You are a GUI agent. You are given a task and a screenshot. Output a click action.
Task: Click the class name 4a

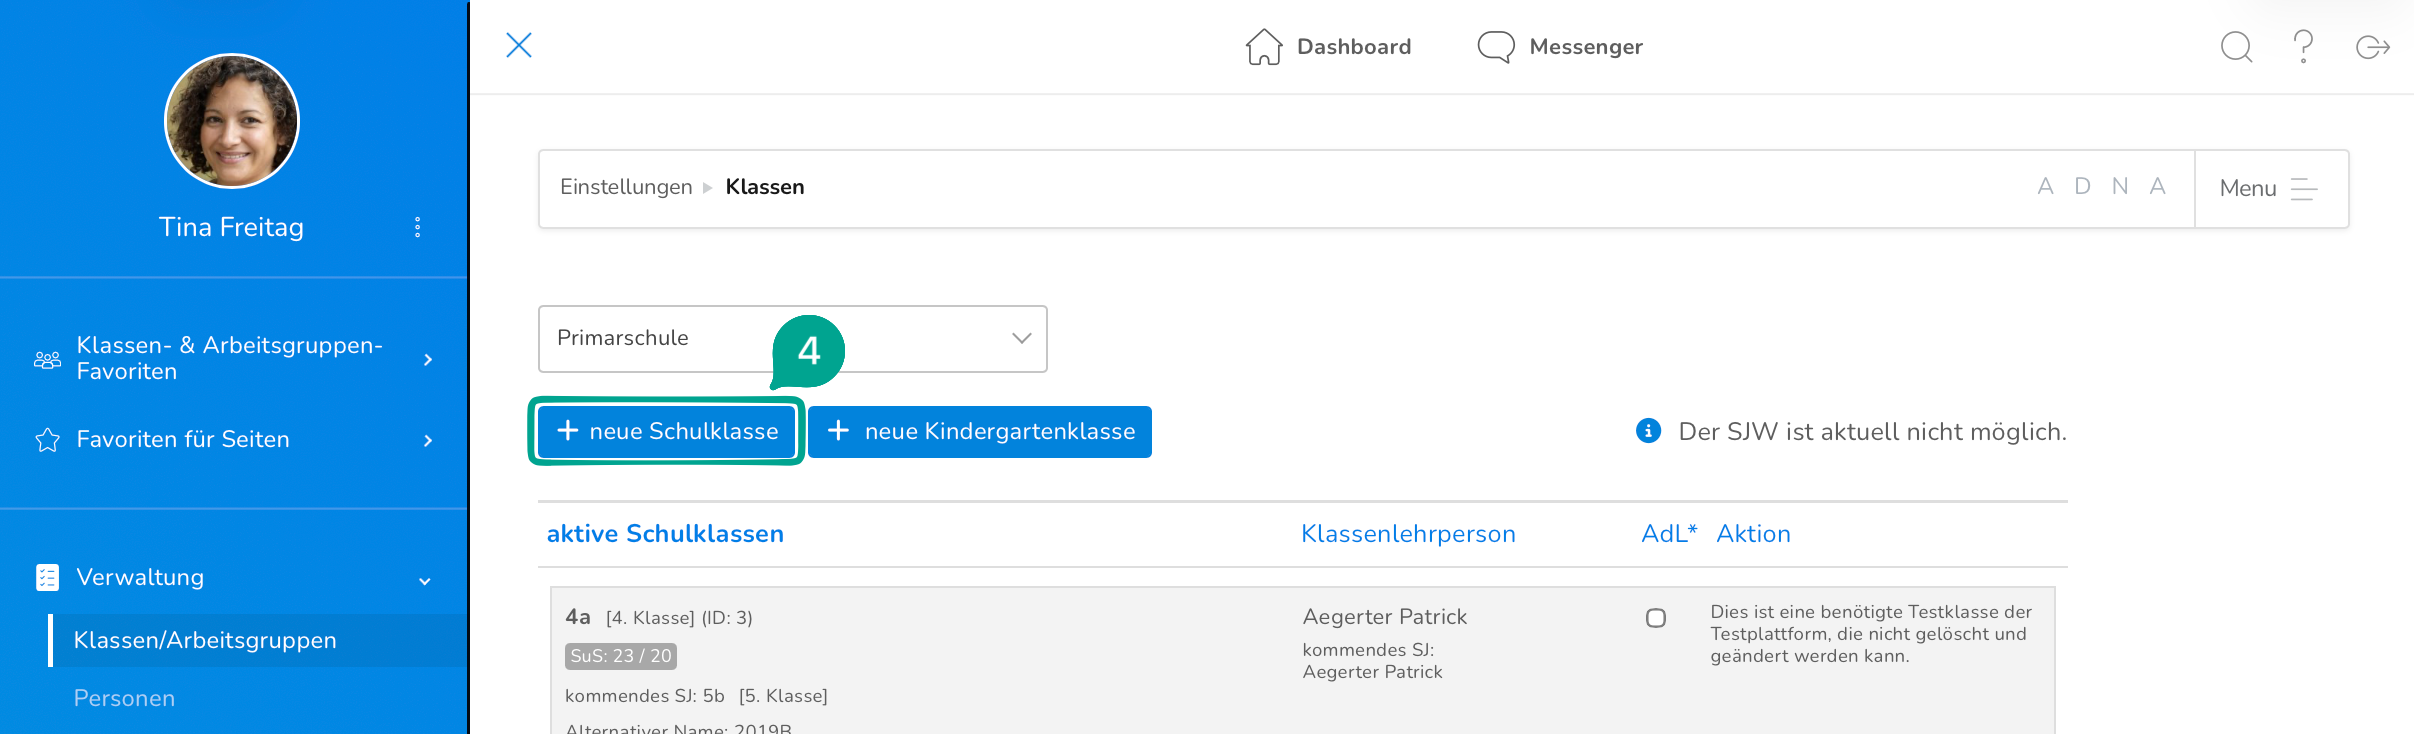point(578,617)
